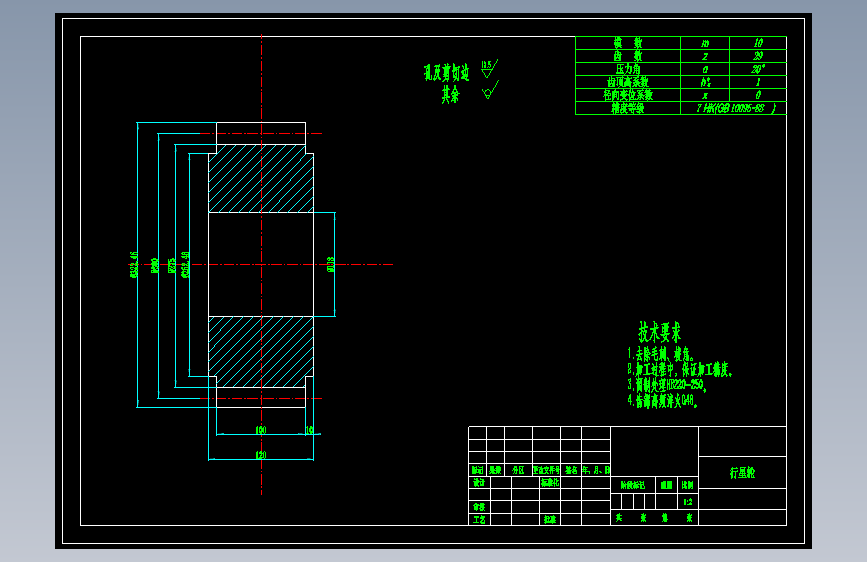Click technical requirement line 2 text
867x562 pixels.
[680, 370]
